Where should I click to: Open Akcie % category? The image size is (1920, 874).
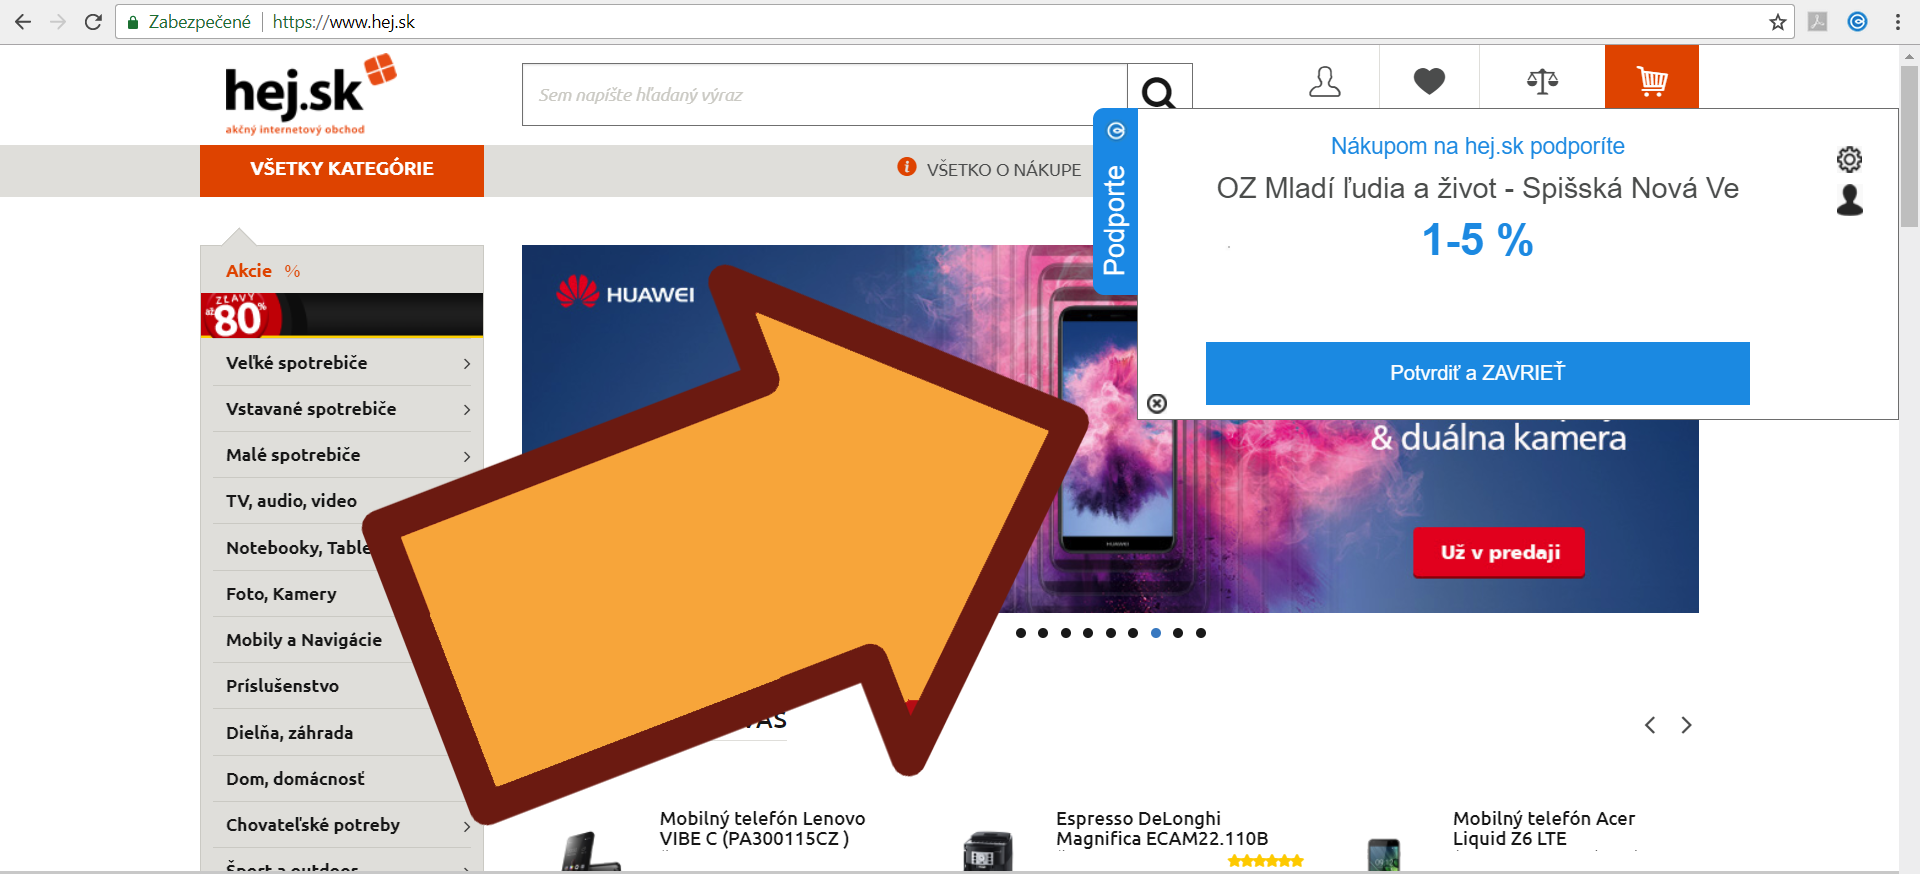[263, 271]
